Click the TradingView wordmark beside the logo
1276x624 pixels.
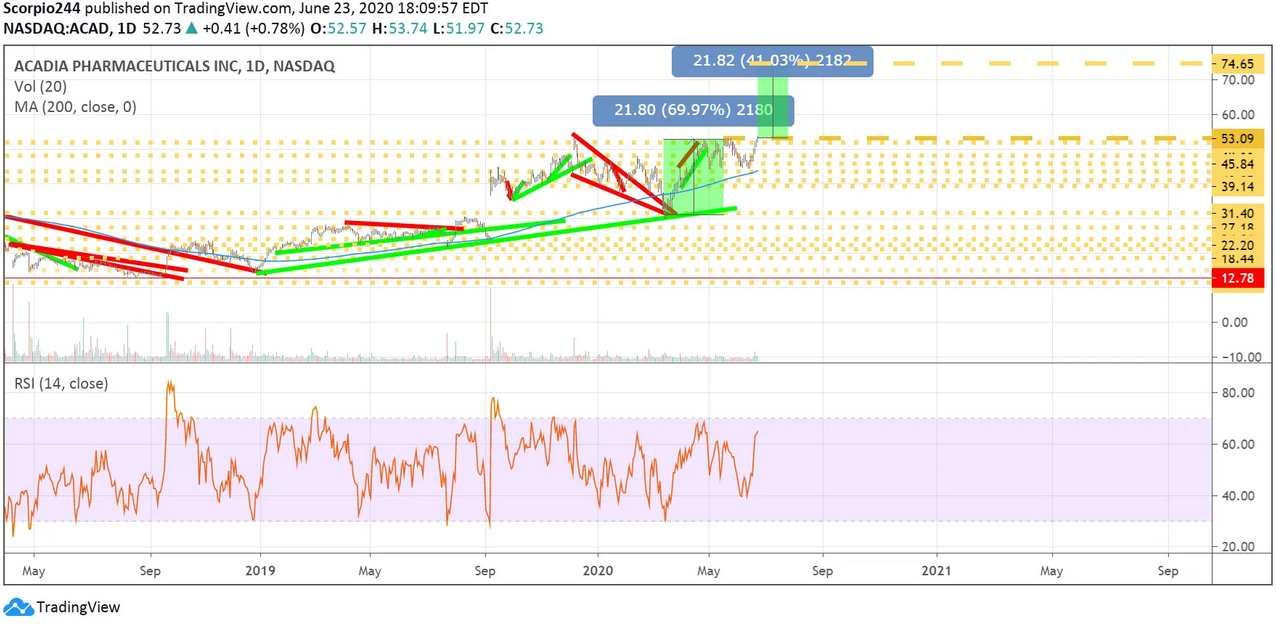(x=78, y=607)
